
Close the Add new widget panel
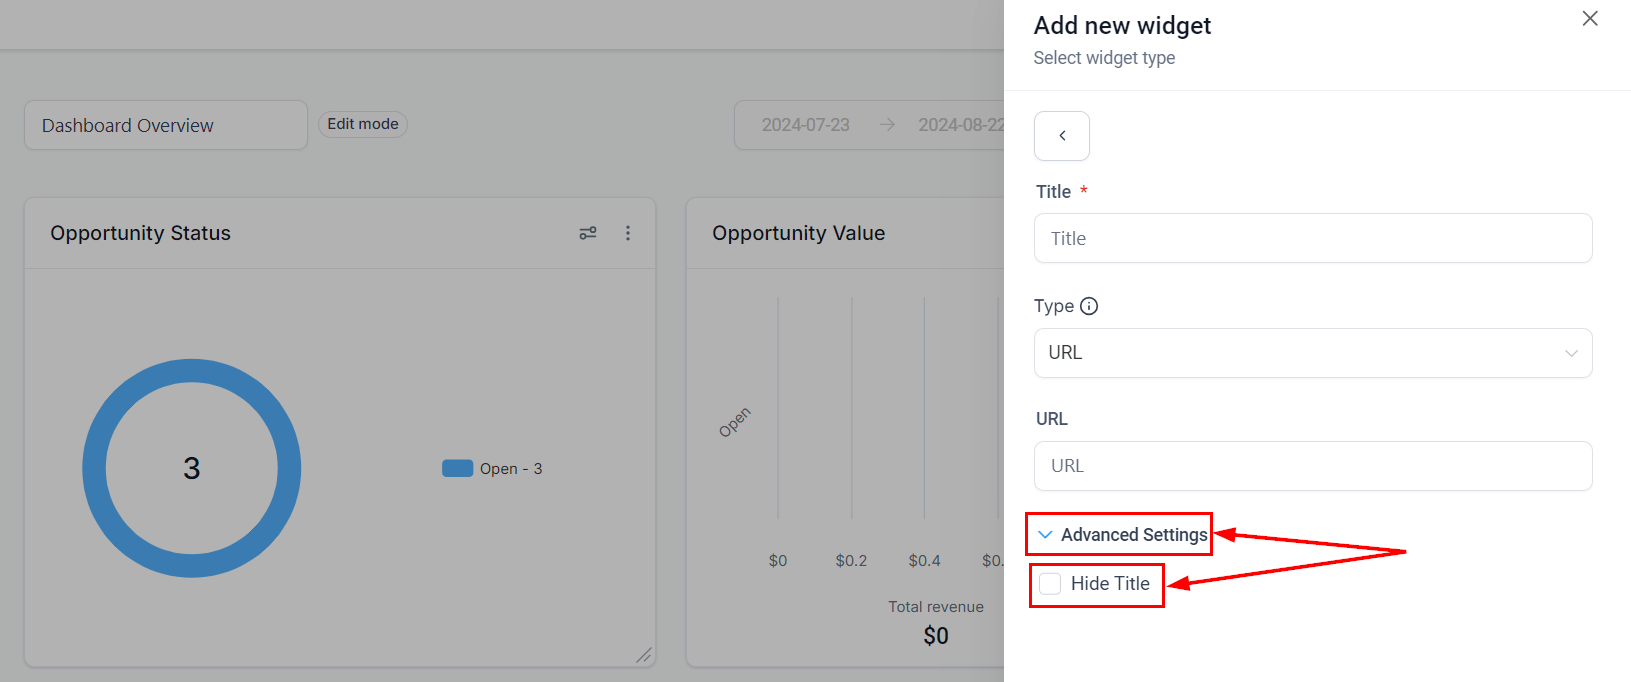click(1590, 19)
